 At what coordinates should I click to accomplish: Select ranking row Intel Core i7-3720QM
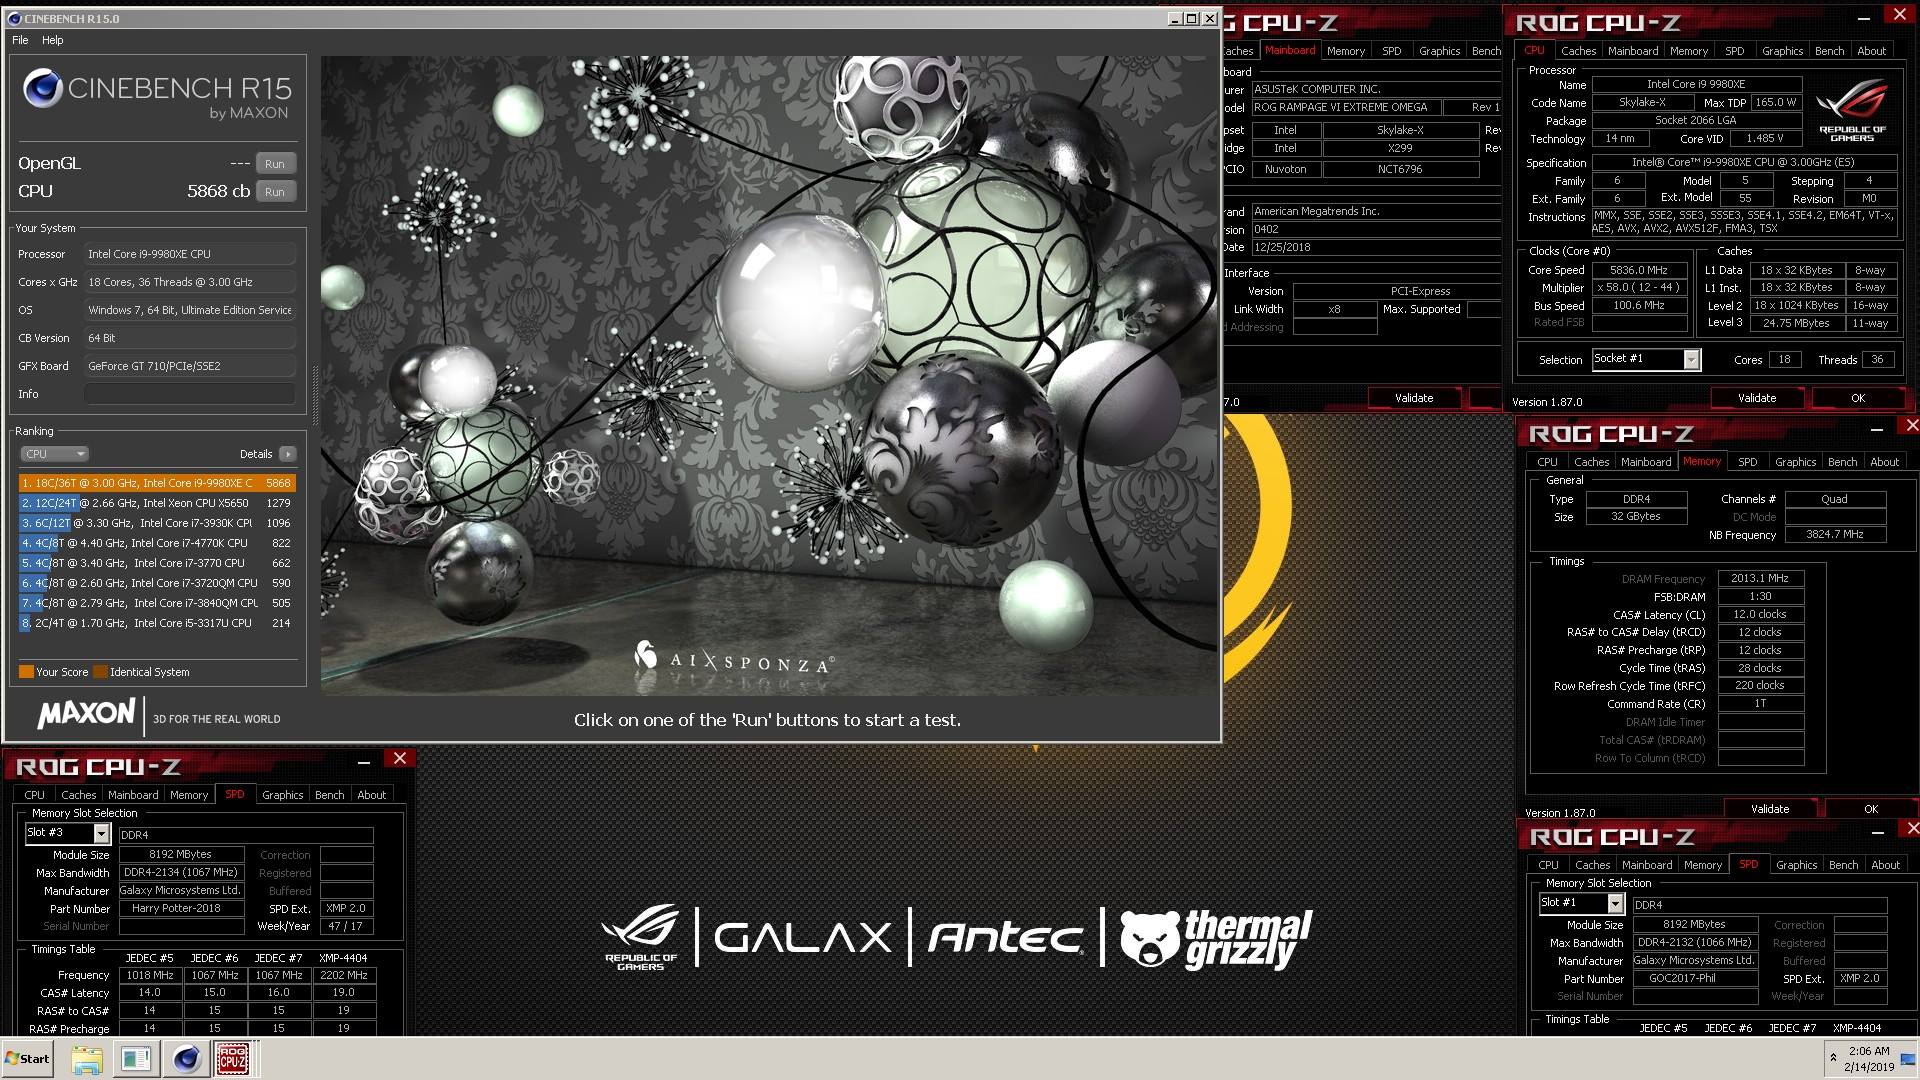tap(157, 583)
